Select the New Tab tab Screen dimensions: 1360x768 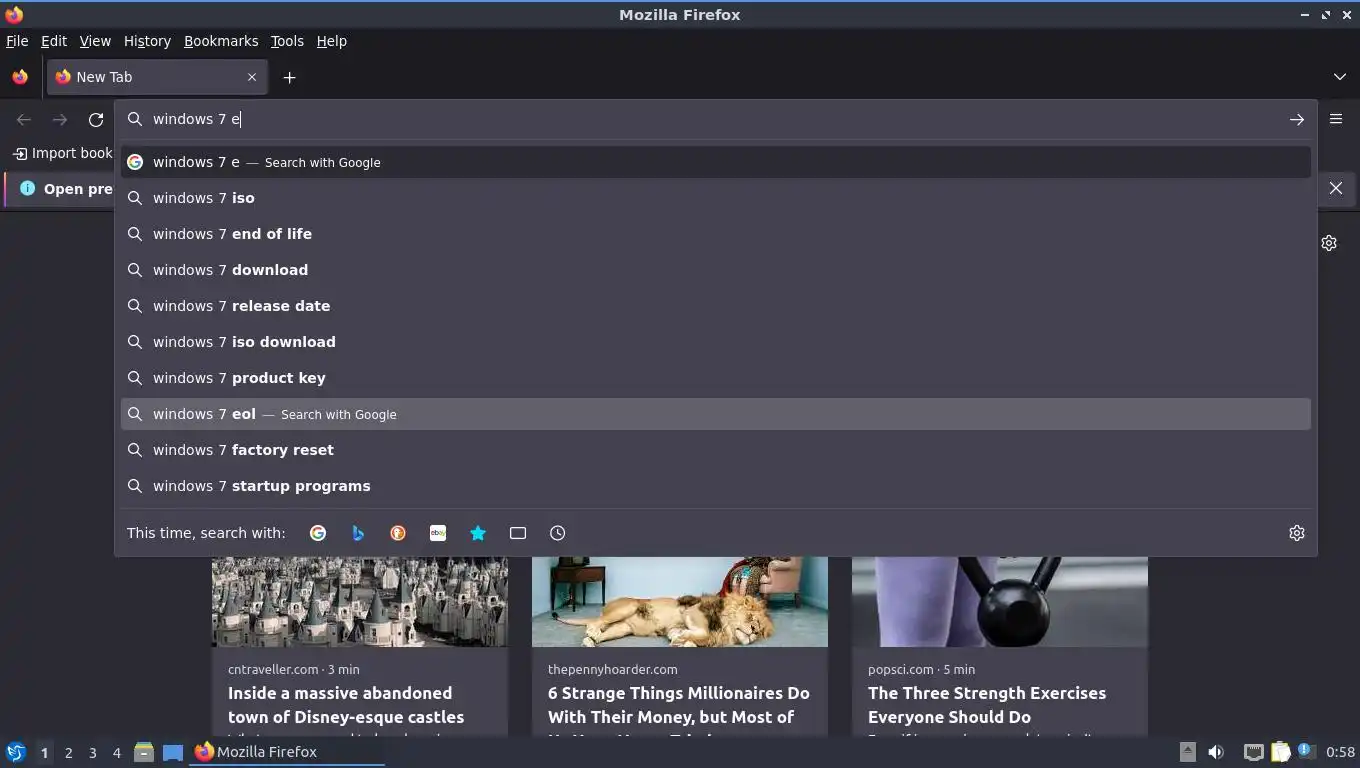[156, 77]
